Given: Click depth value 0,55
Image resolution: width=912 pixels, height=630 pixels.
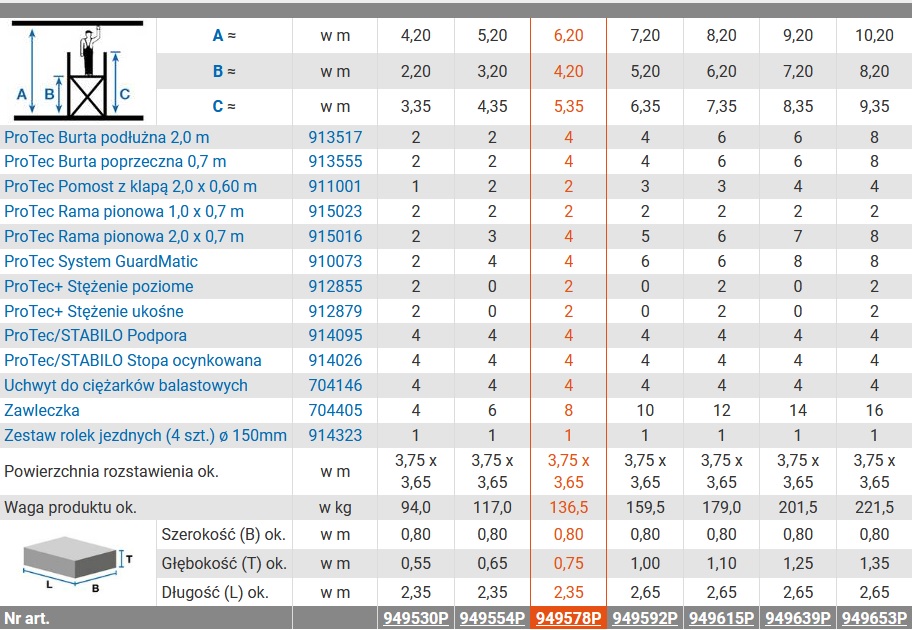Looking at the screenshot, I should click(416, 563).
